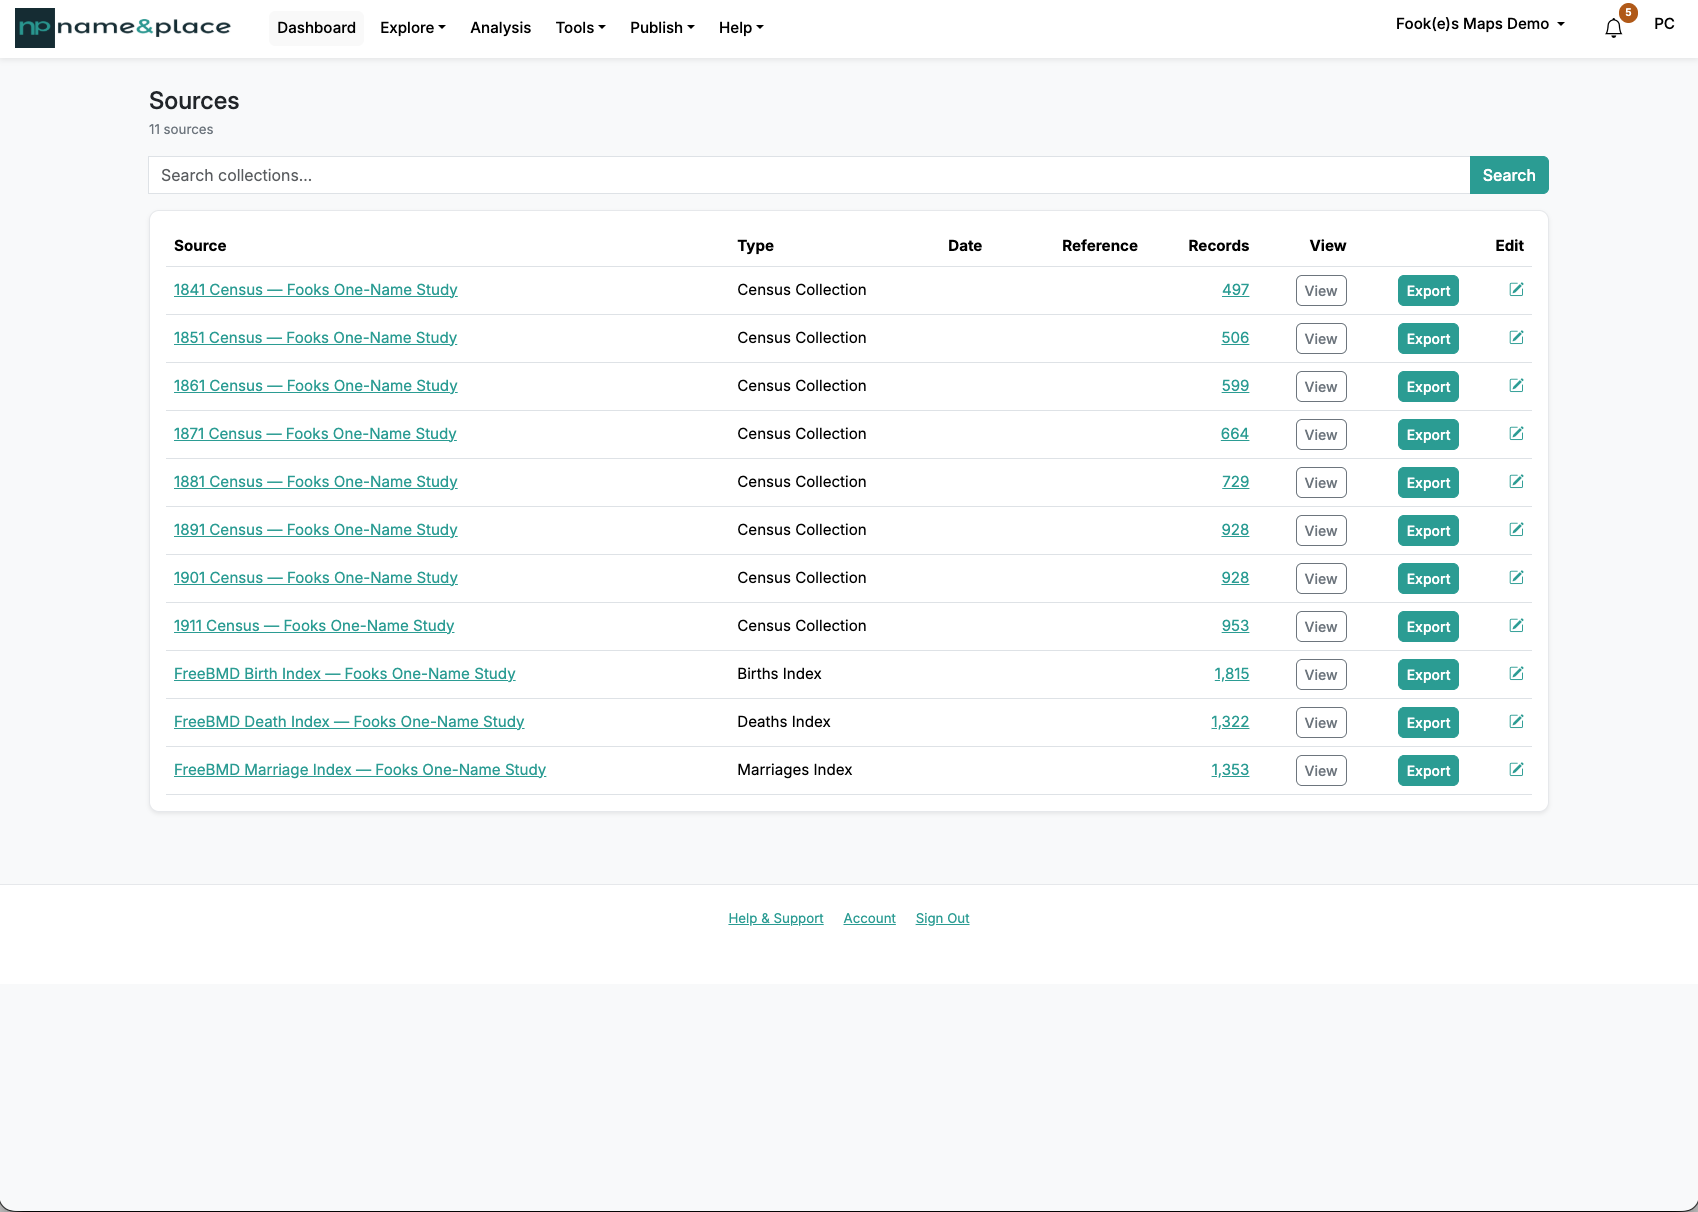Open the notifications bell
This screenshot has width=1698, height=1212.
pos(1613,28)
